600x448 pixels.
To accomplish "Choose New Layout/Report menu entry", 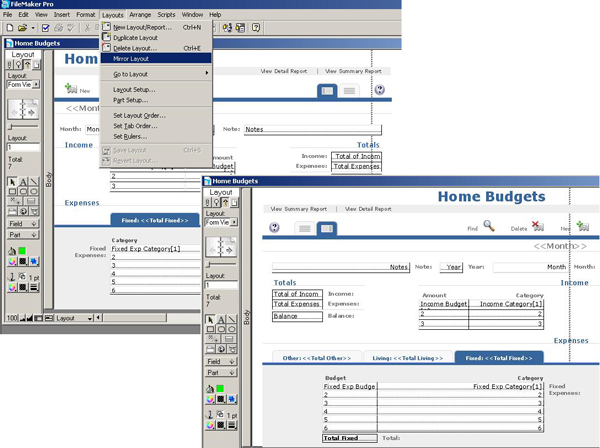I will 156,28.
